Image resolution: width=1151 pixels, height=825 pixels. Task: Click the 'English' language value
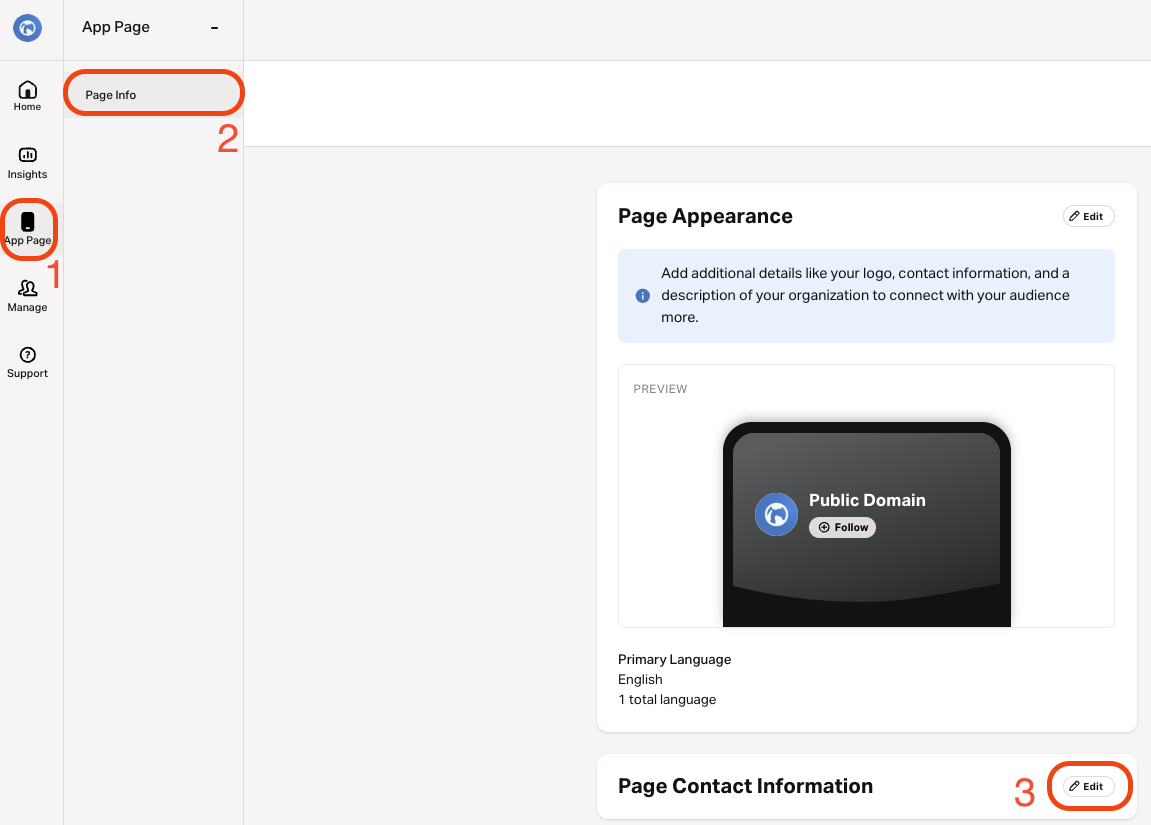coord(640,680)
